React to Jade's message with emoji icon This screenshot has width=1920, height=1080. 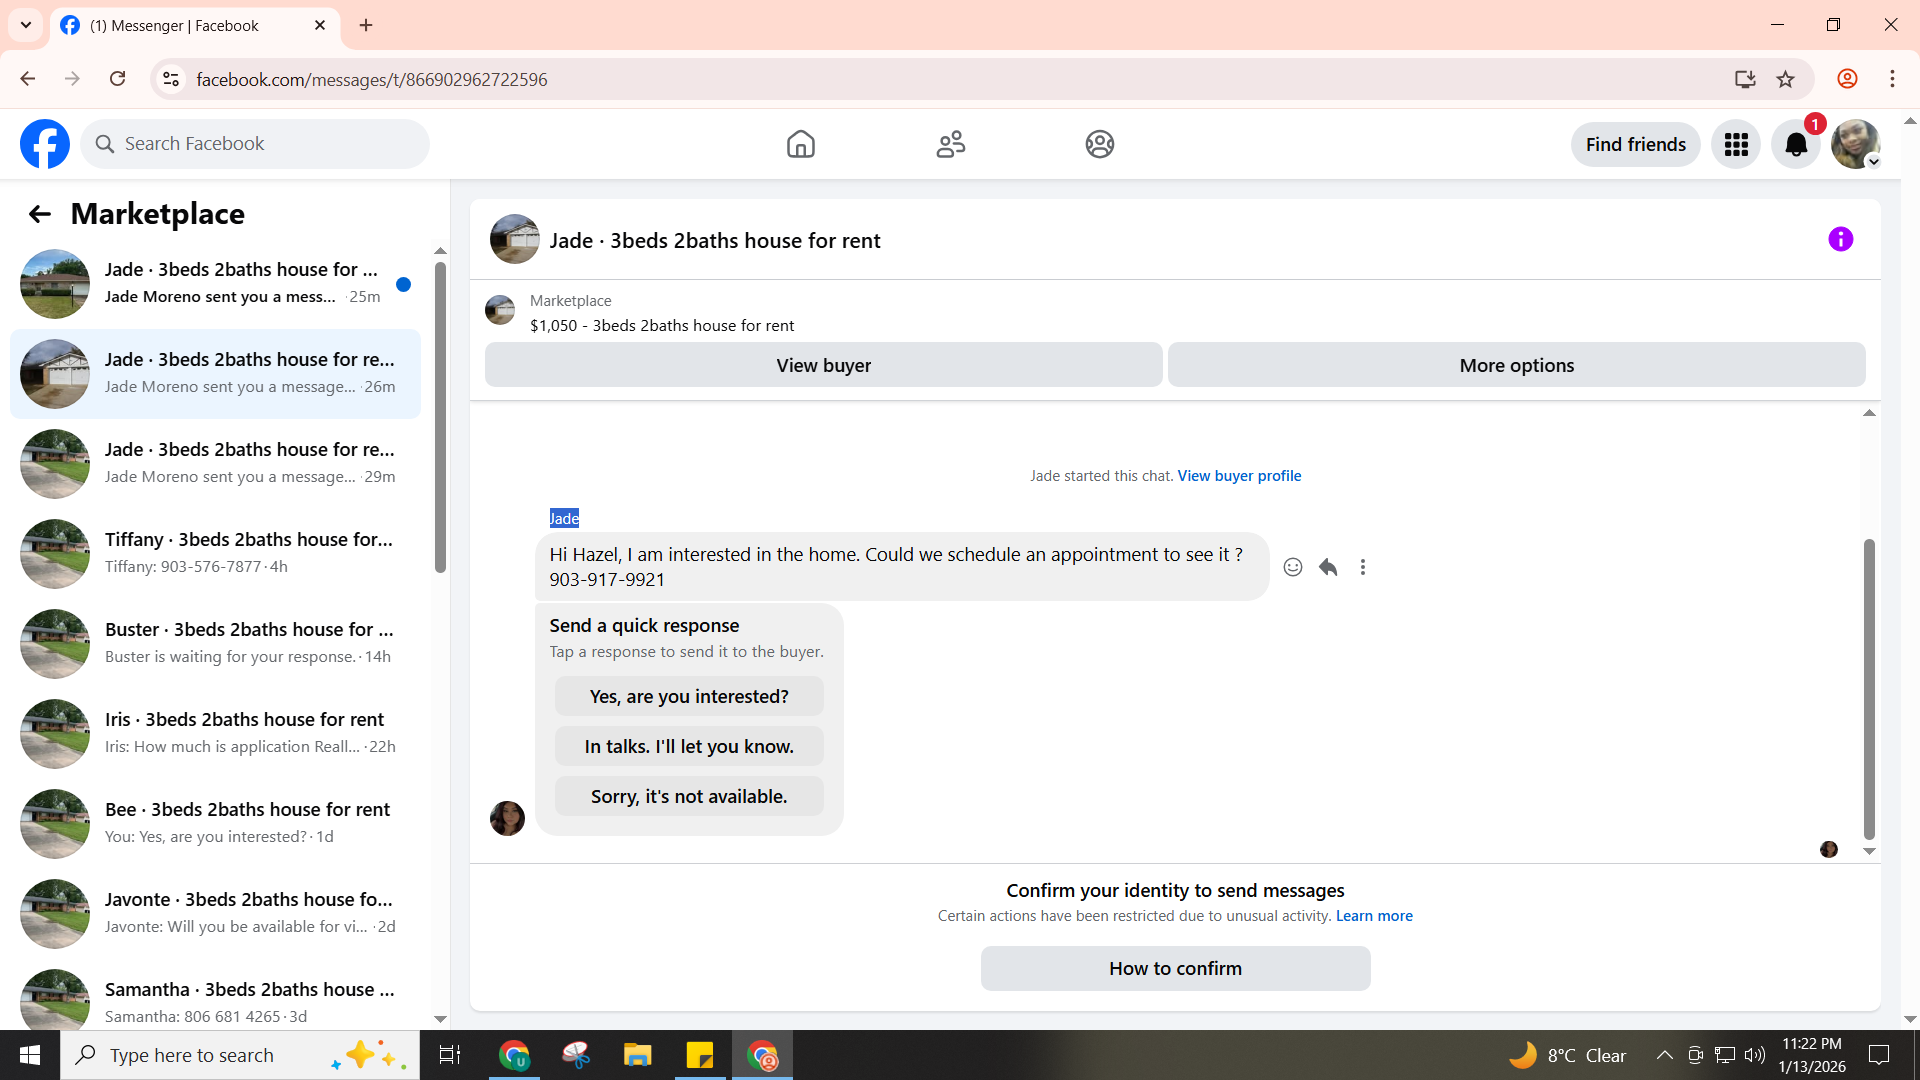(x=1293, y=567)
